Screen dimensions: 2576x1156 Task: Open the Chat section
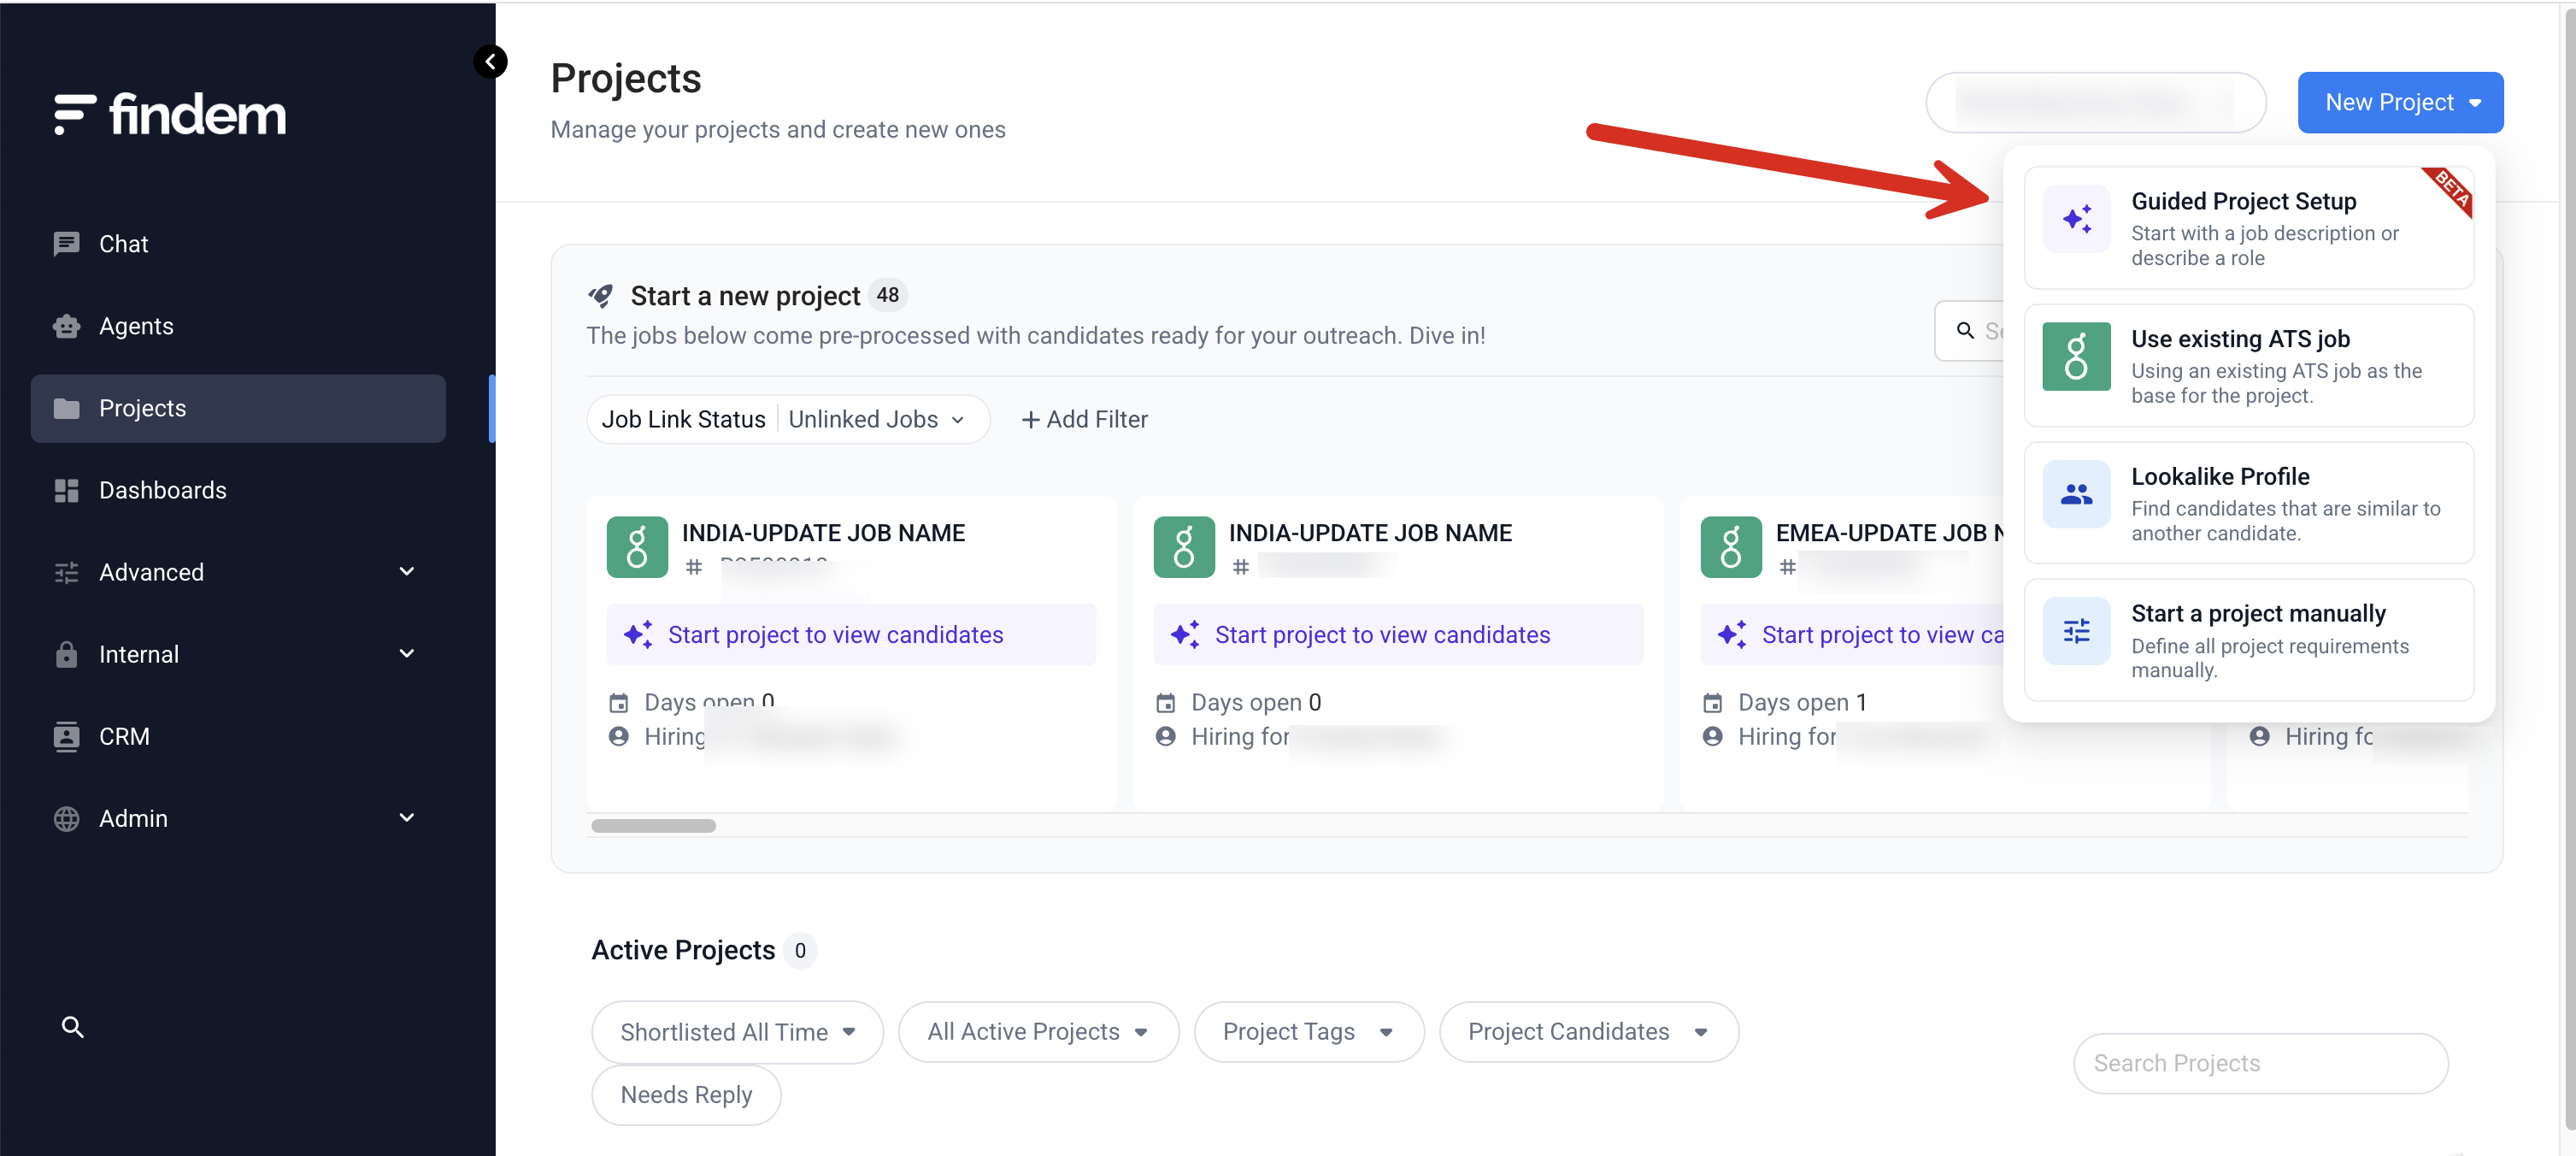tap(238, 244)
